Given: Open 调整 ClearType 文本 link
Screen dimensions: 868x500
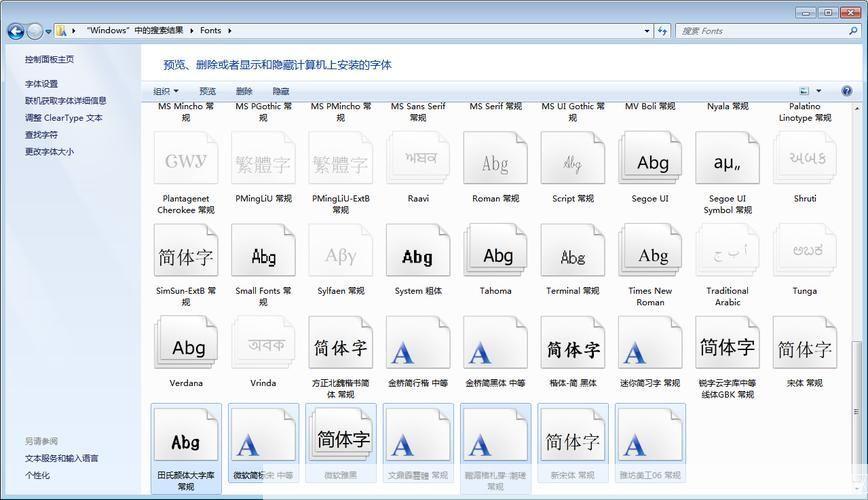Looking at the screenshot, I should point(64,118).
